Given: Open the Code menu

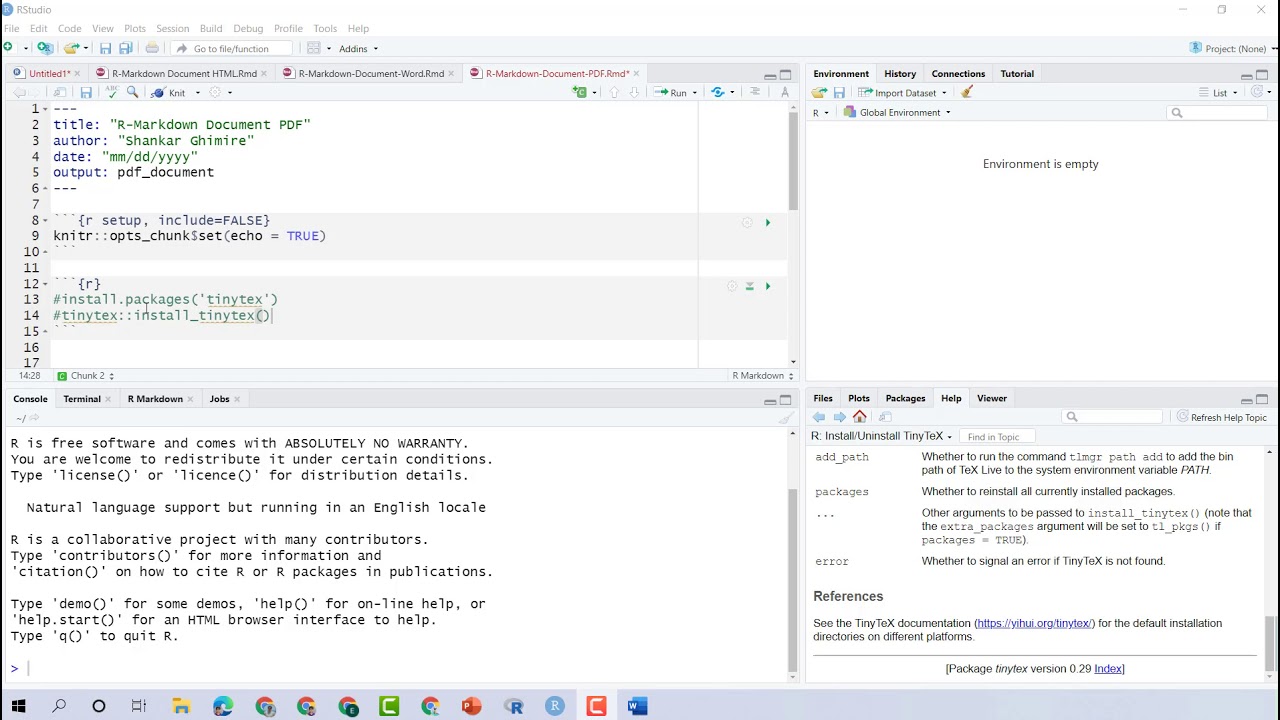Looking at the screenshot, I should [x=69, y=28].
